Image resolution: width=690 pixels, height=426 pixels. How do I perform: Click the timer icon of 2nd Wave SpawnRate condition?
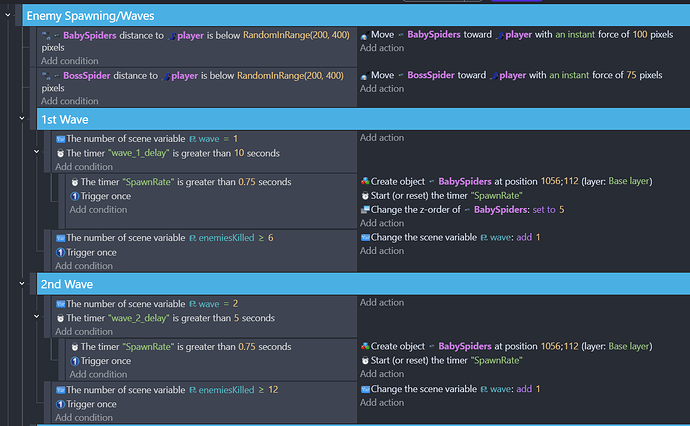(x=75, y=347)
